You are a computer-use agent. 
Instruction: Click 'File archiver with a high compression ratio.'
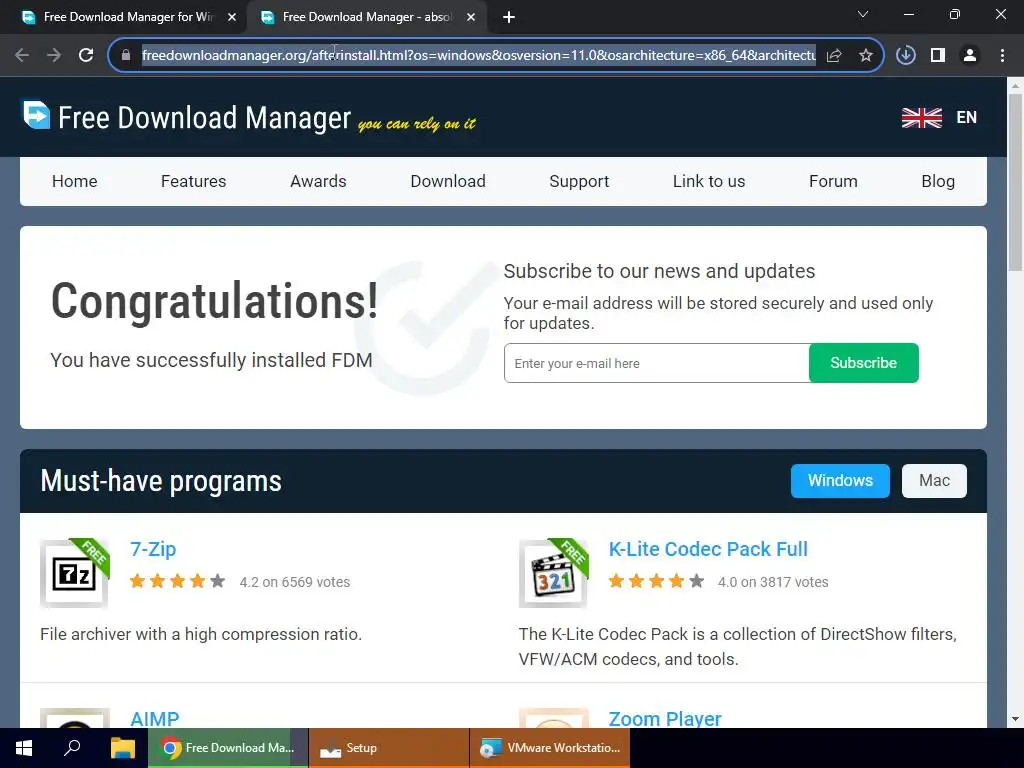[x=201, y=634]
